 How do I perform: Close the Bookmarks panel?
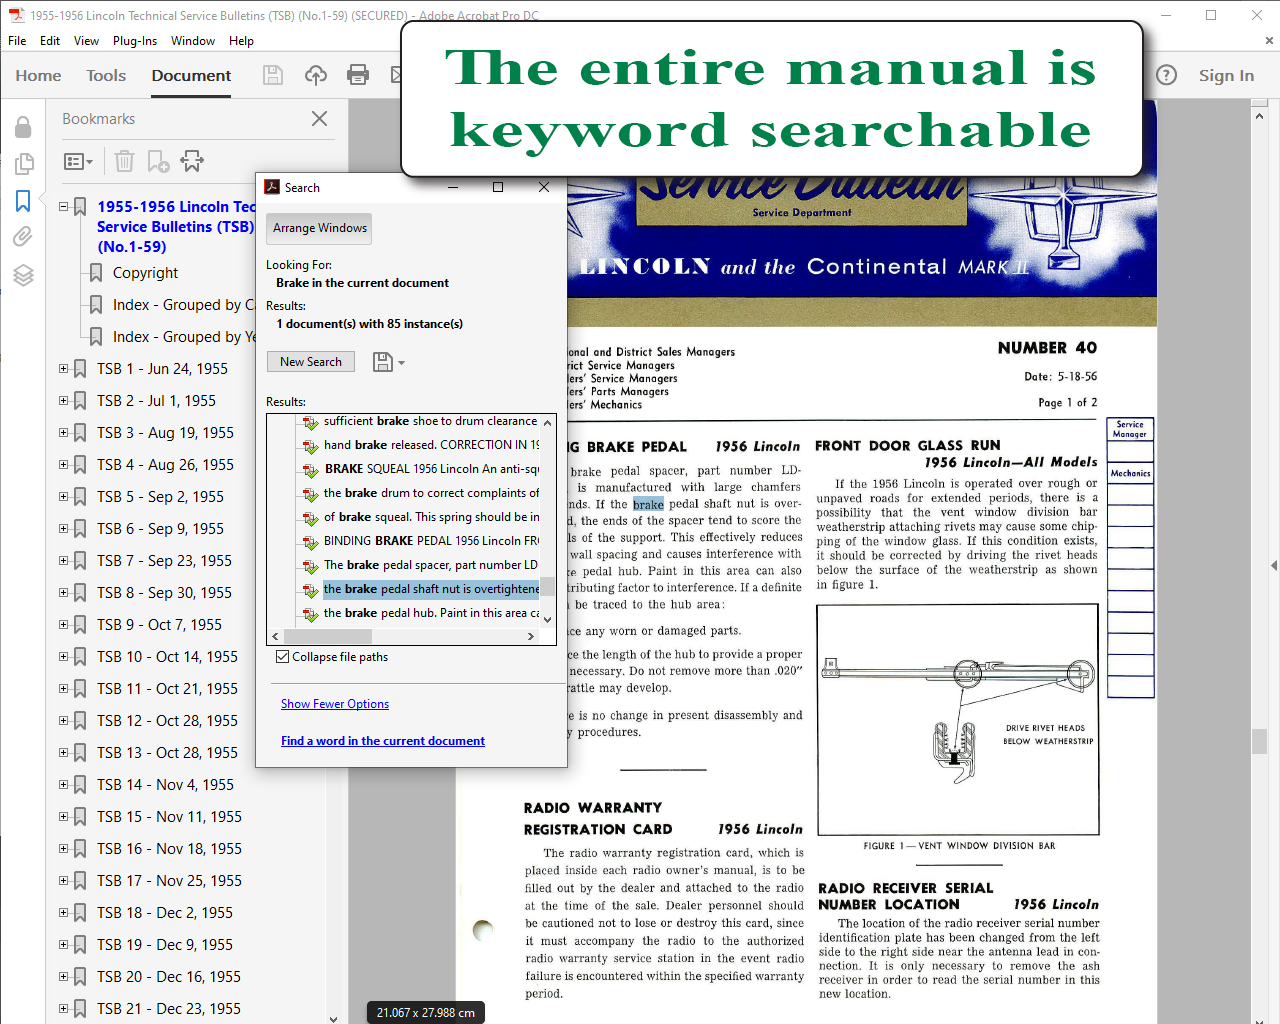tap(319, 118)
